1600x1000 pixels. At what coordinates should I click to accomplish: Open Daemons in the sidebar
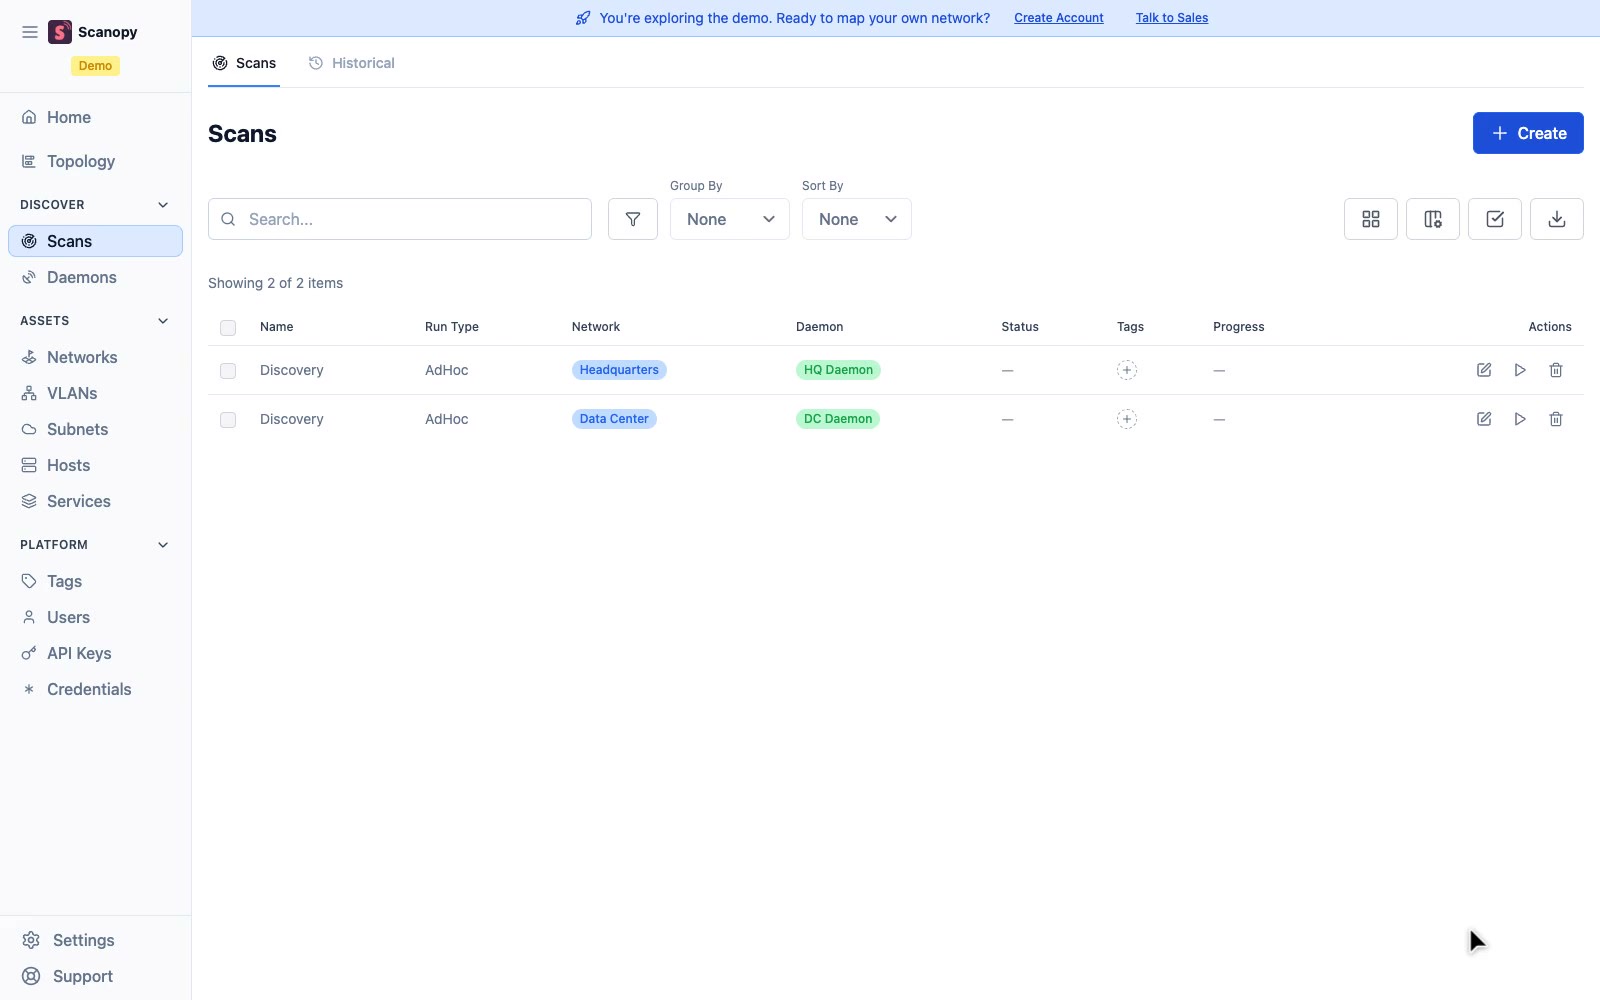95,277
